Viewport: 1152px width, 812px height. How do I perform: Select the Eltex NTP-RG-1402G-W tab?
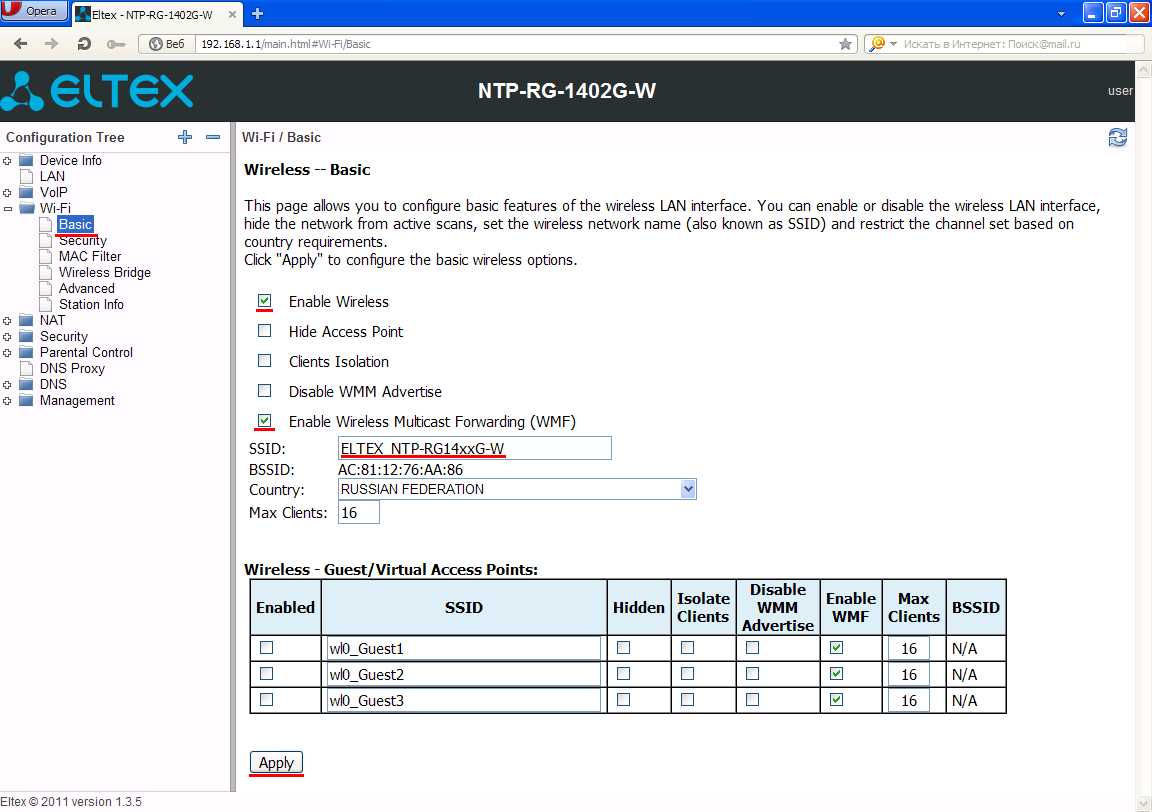click(150, 14)
